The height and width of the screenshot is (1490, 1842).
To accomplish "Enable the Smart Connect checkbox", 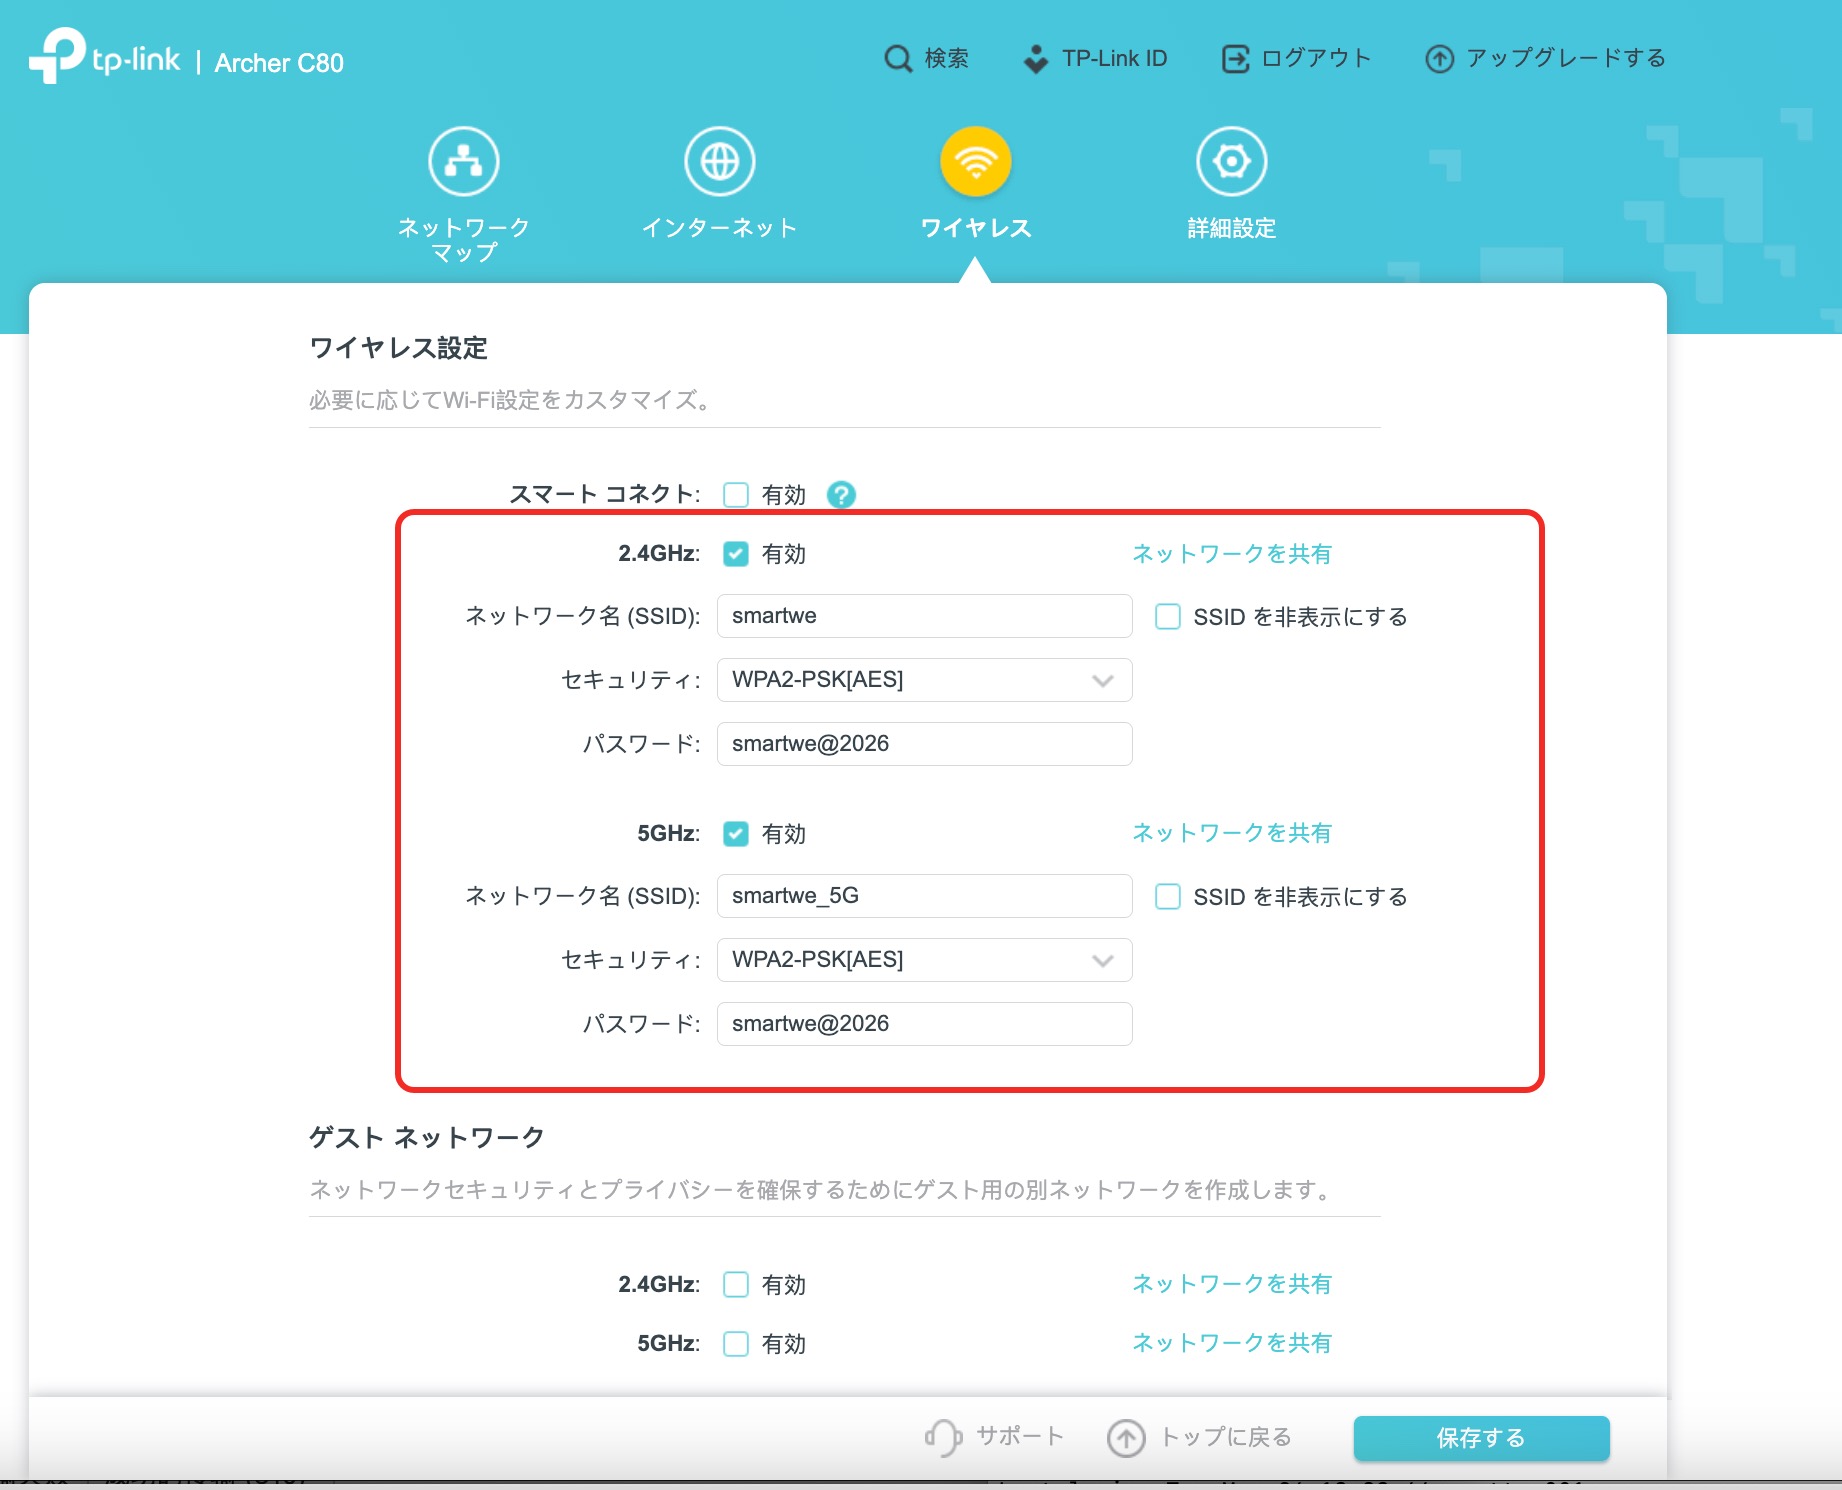I will coord(736,494).
